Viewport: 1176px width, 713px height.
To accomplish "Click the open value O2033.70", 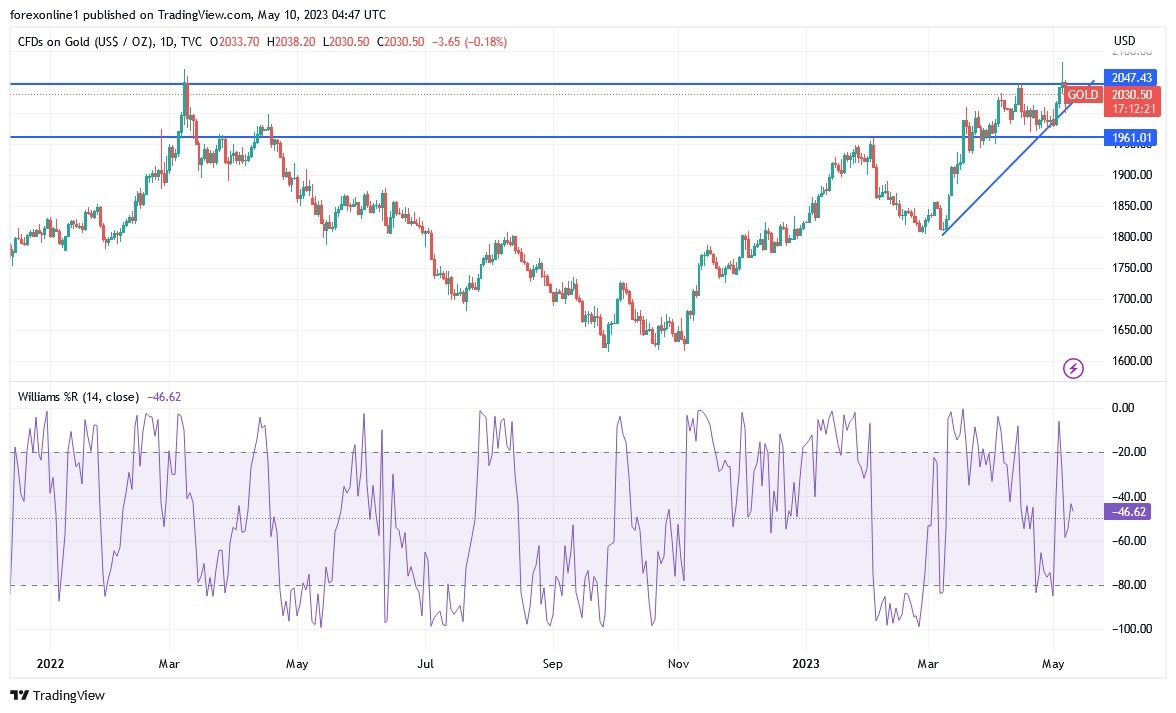I will click(x=235, y=42).
